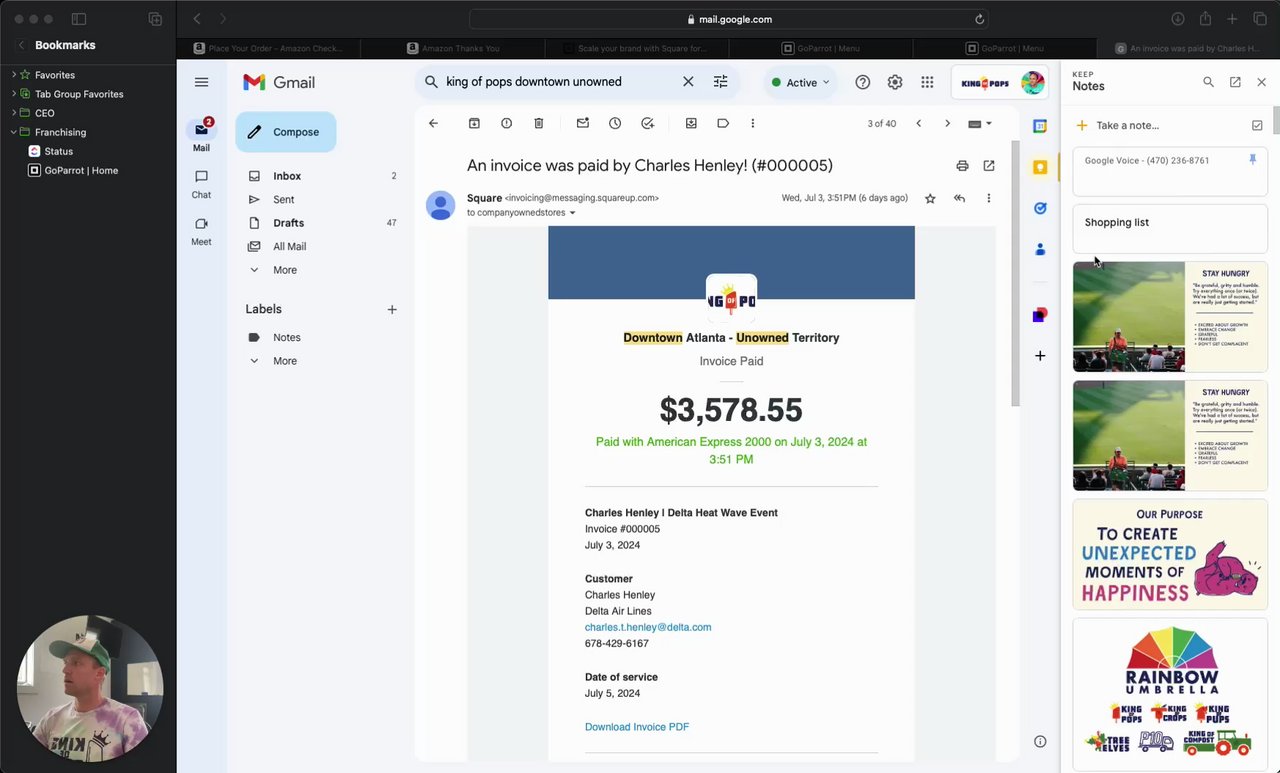Open the Labels tag icon in toolbar

pyautogui.click(x=723, y=123)
